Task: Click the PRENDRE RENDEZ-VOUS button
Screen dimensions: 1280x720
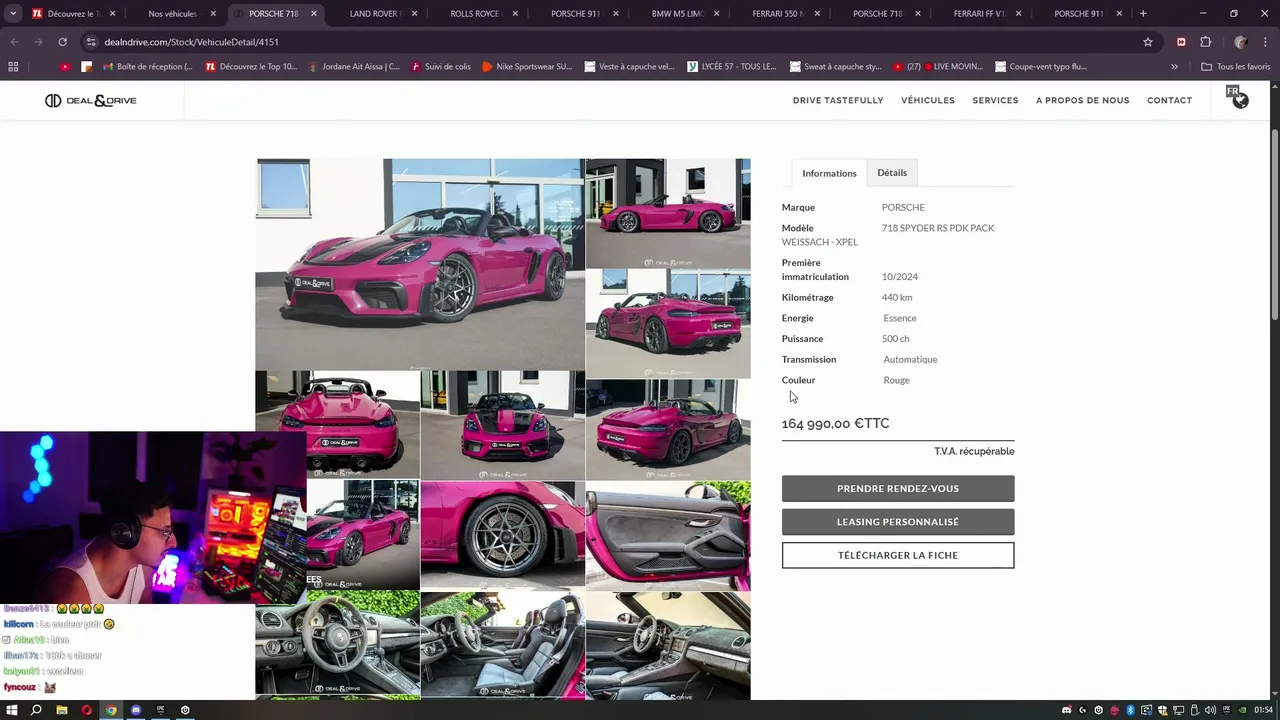Action: [x=898, y=488]
